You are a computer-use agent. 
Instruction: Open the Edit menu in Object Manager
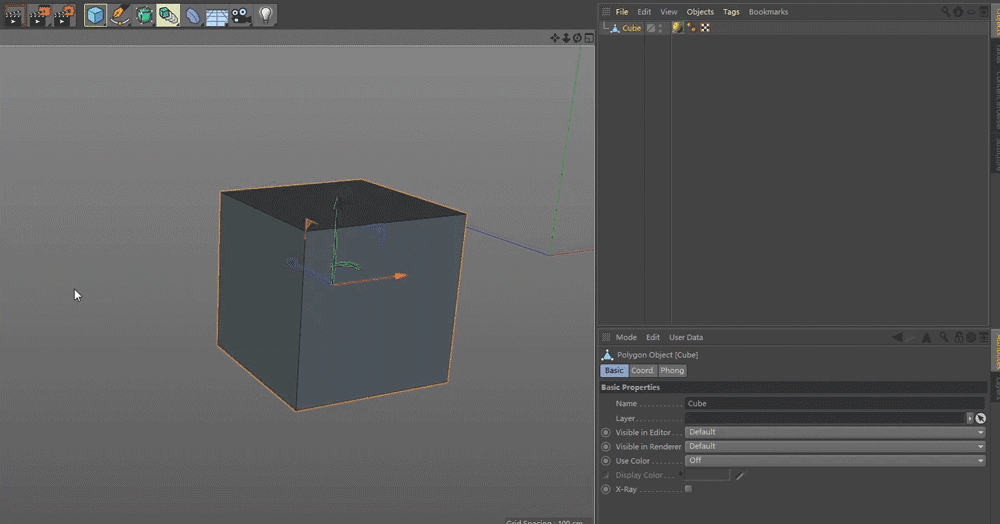(644, 11)
